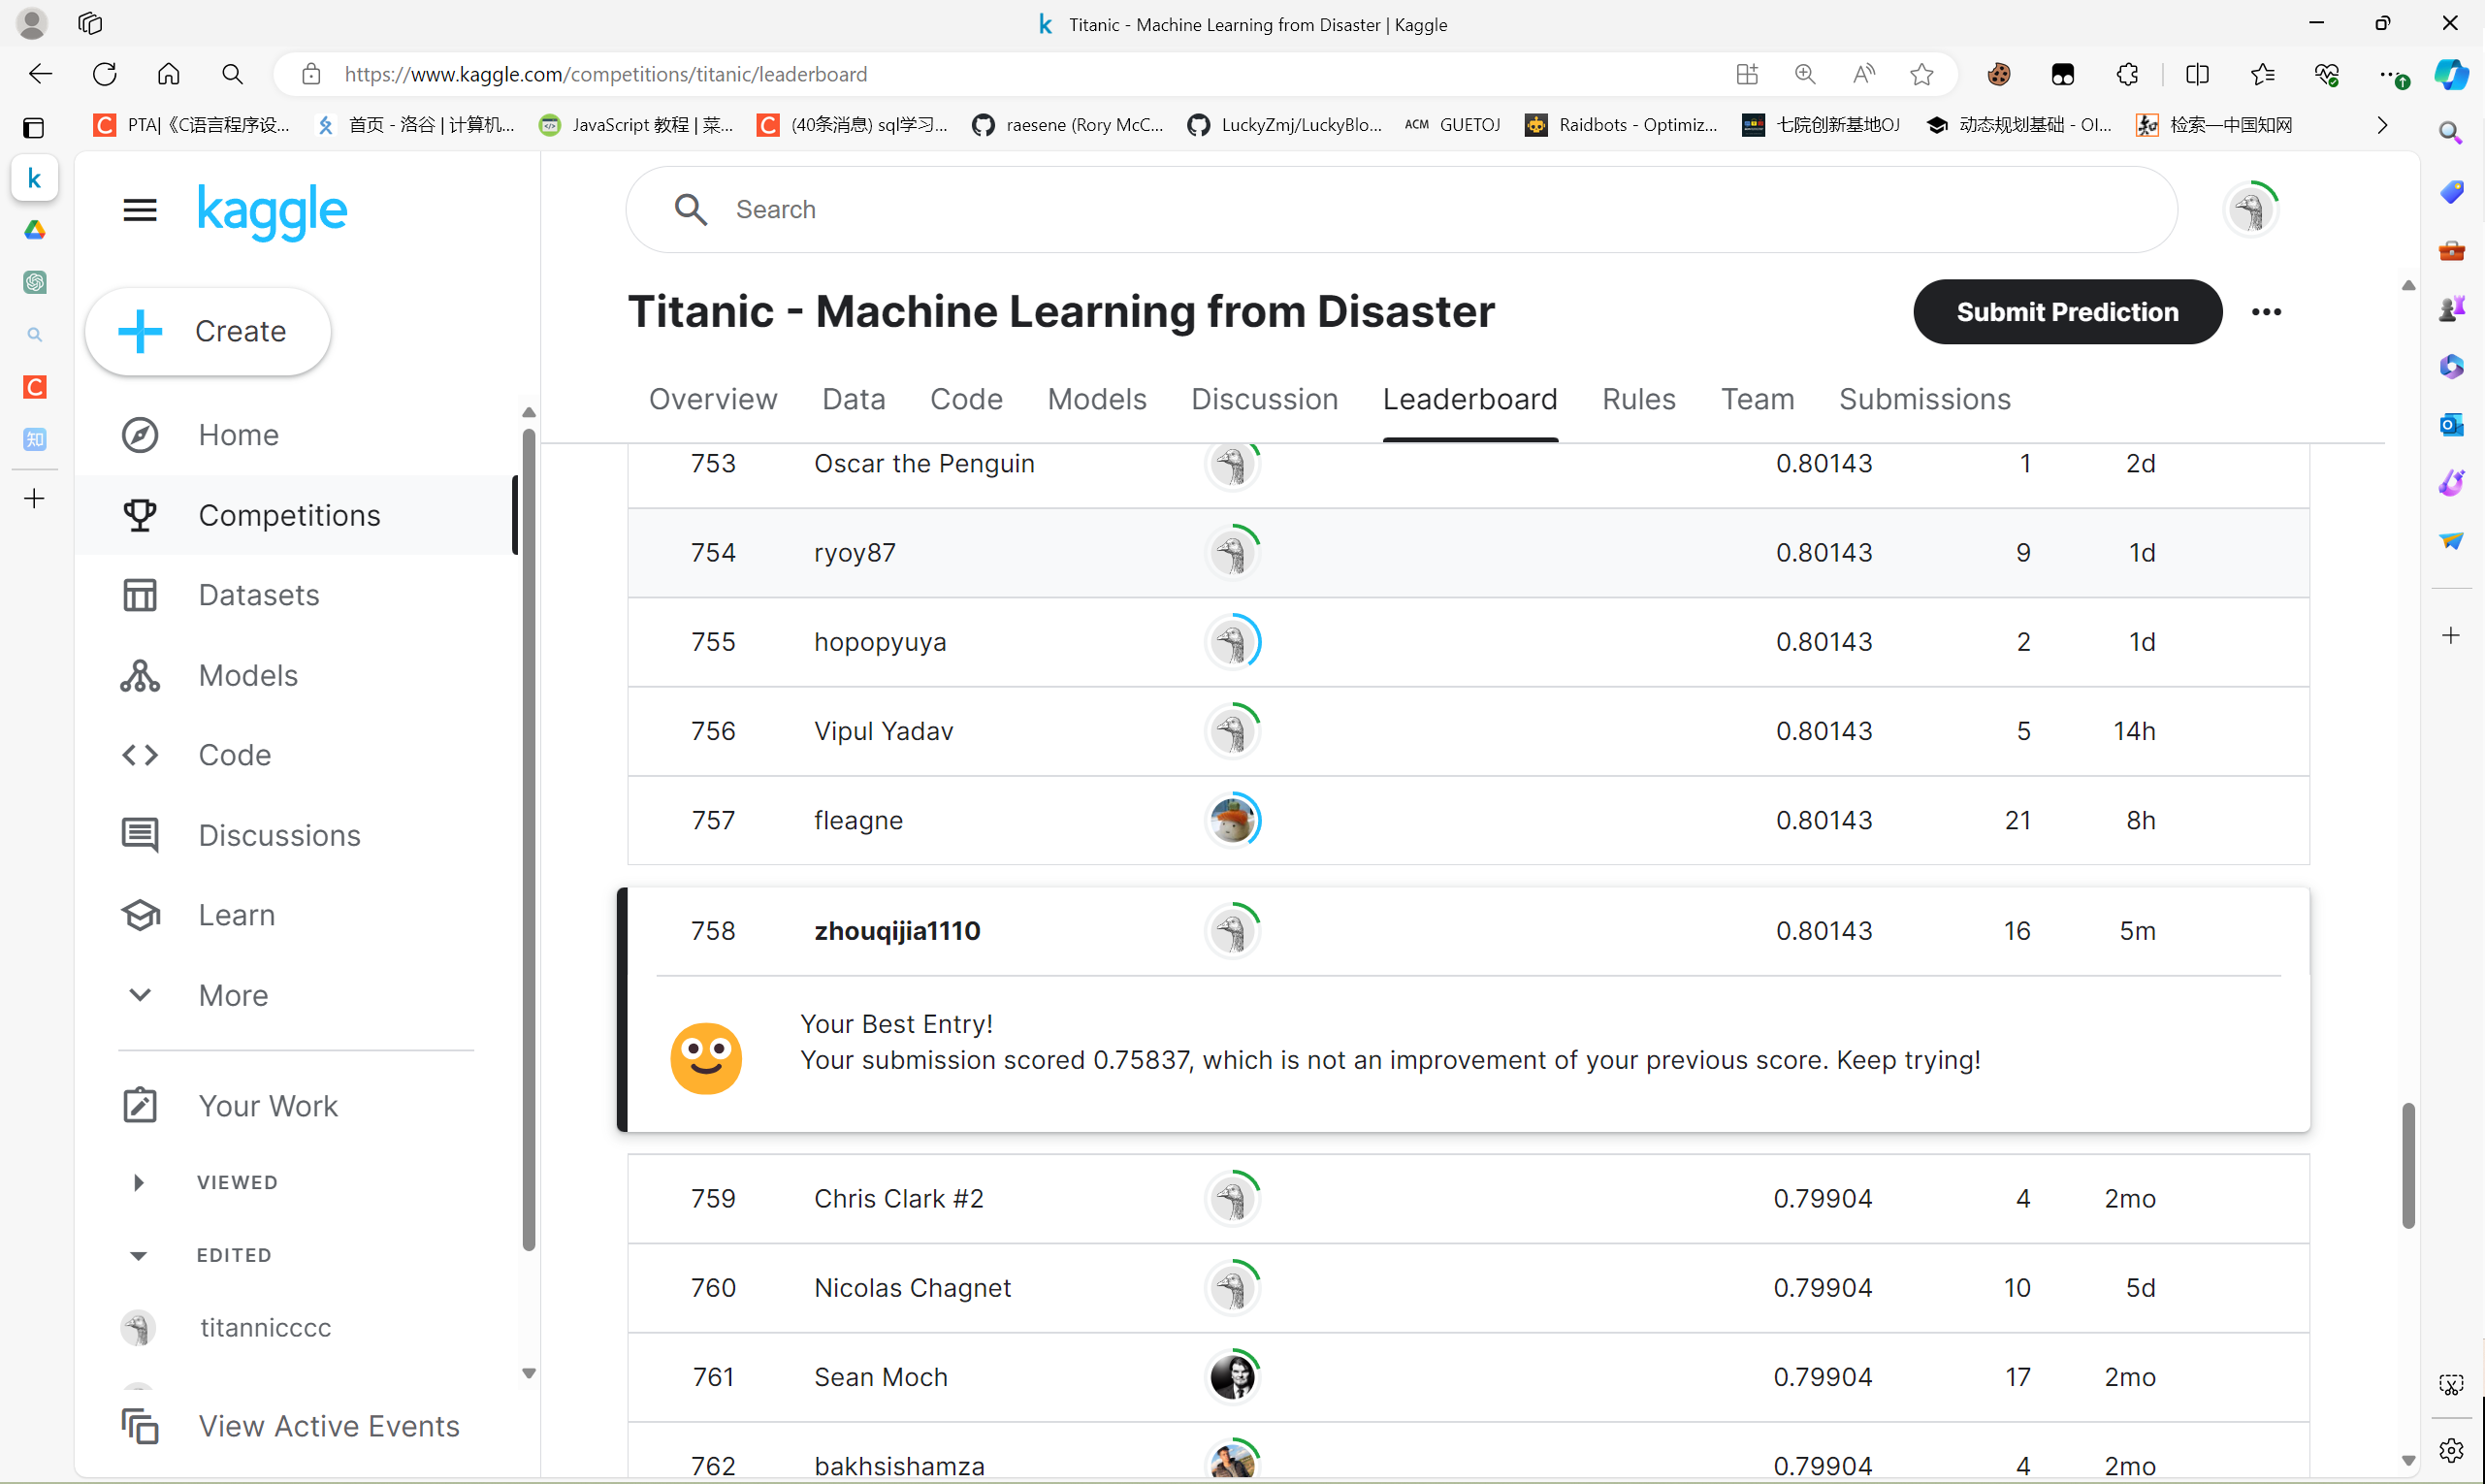Open the Learn graduation cap icon

pos(140,915)
